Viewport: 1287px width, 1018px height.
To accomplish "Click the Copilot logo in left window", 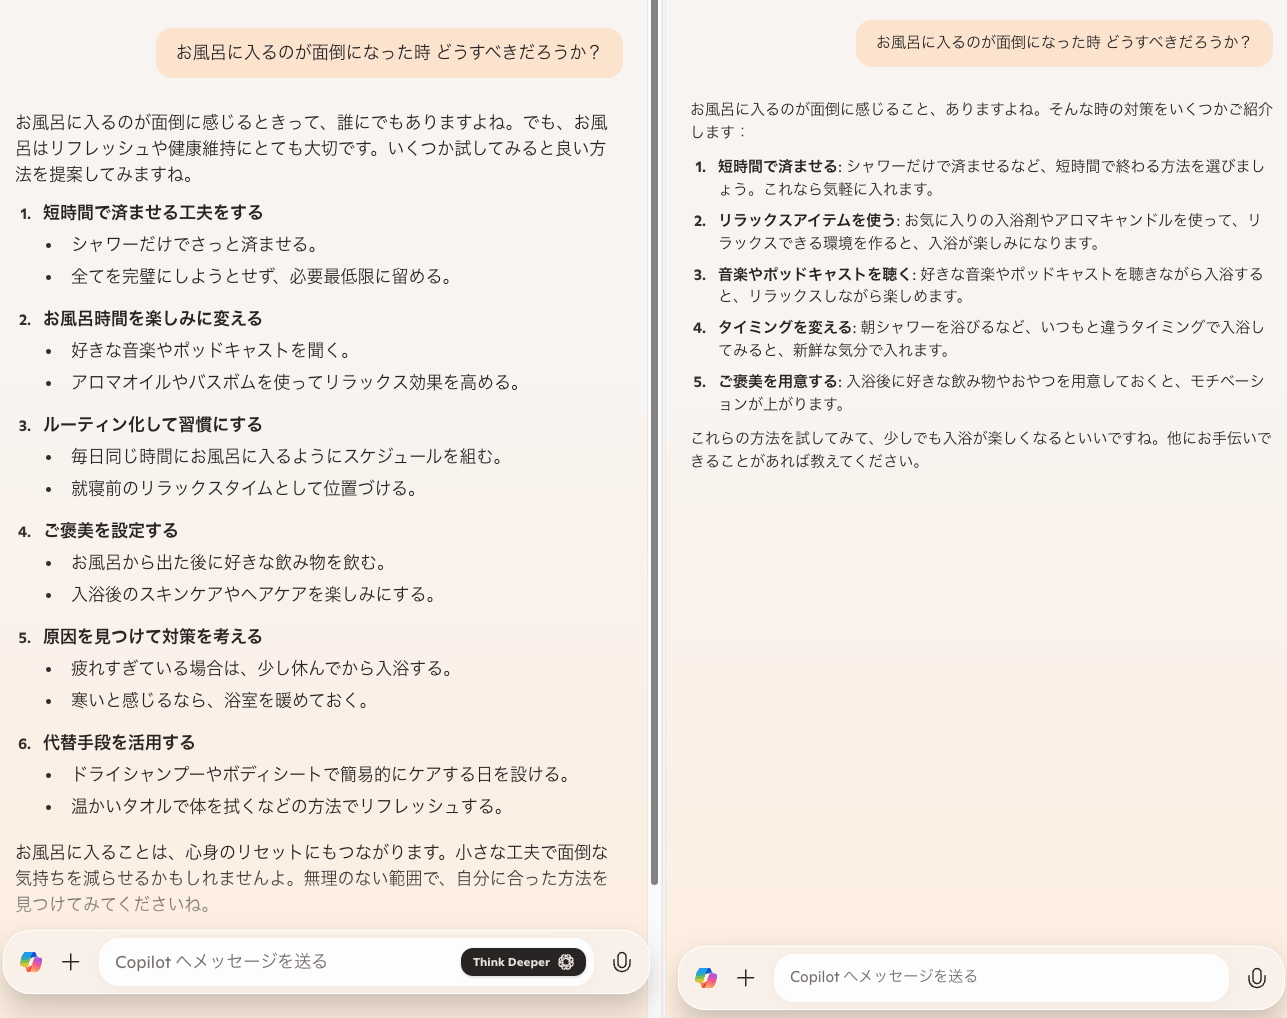I will coord(31,962).
